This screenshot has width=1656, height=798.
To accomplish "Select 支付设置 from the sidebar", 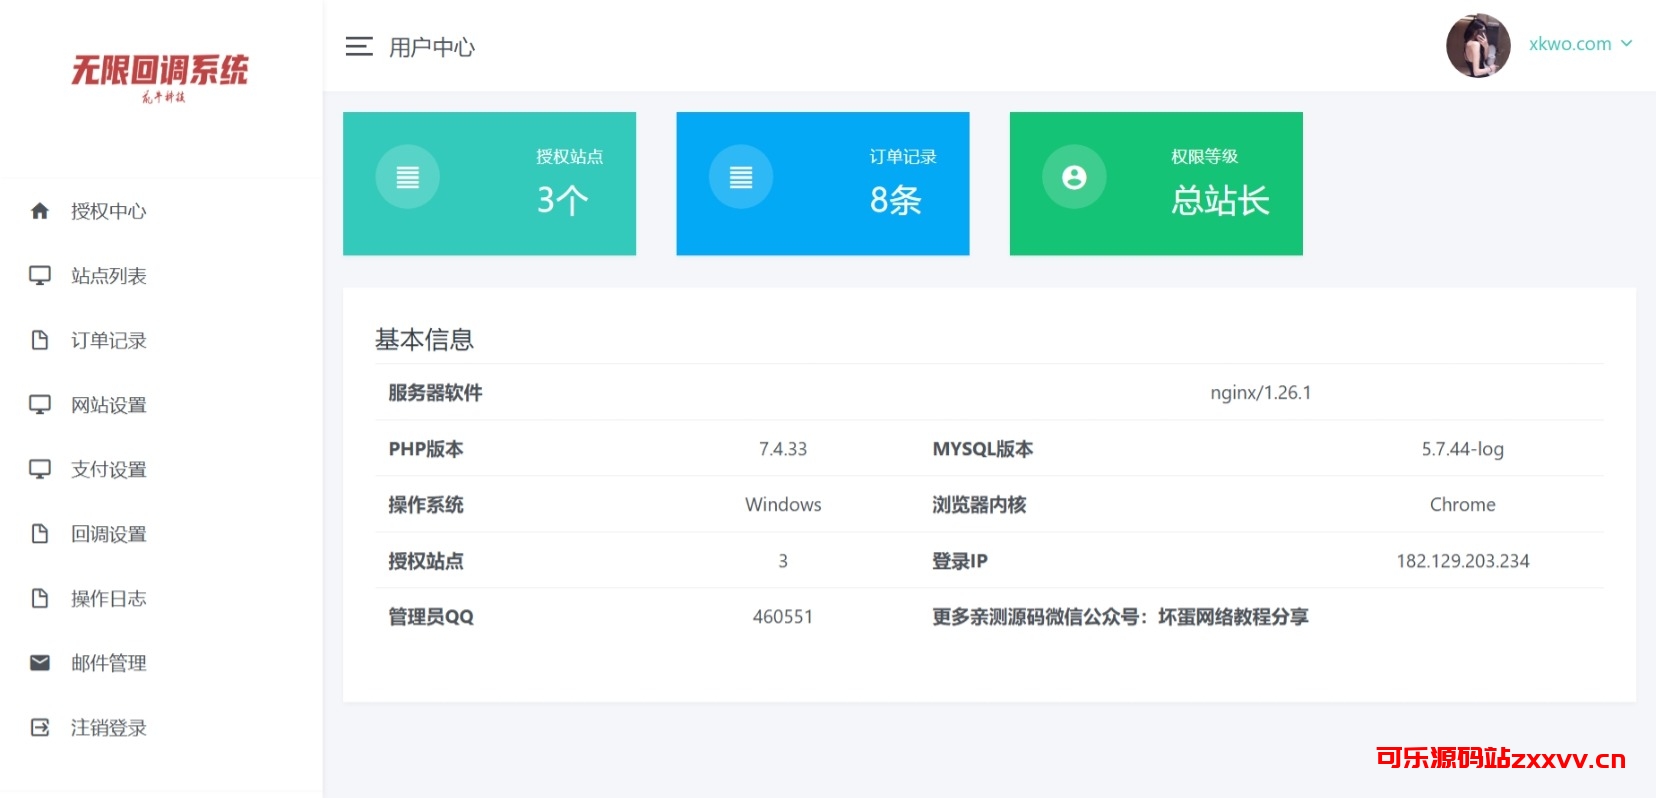I will 108,470.
